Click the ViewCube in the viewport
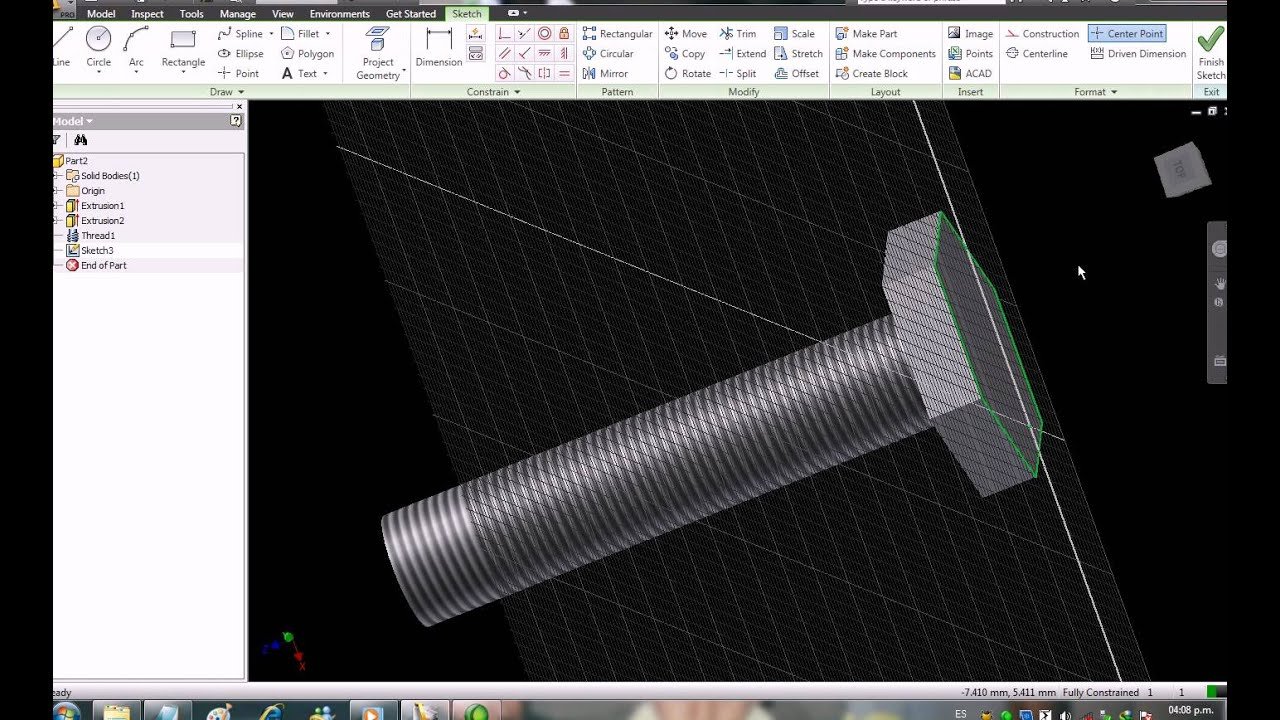This screenshot has height=720, width=1280. [x=1181, y=170]
